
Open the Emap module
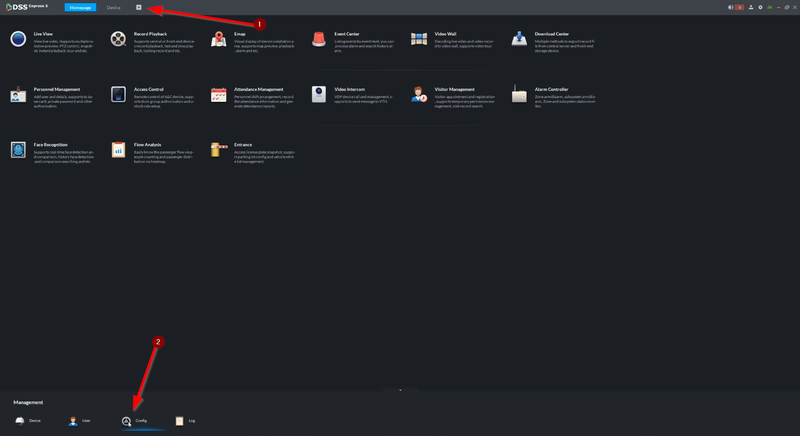coord(253,41)
